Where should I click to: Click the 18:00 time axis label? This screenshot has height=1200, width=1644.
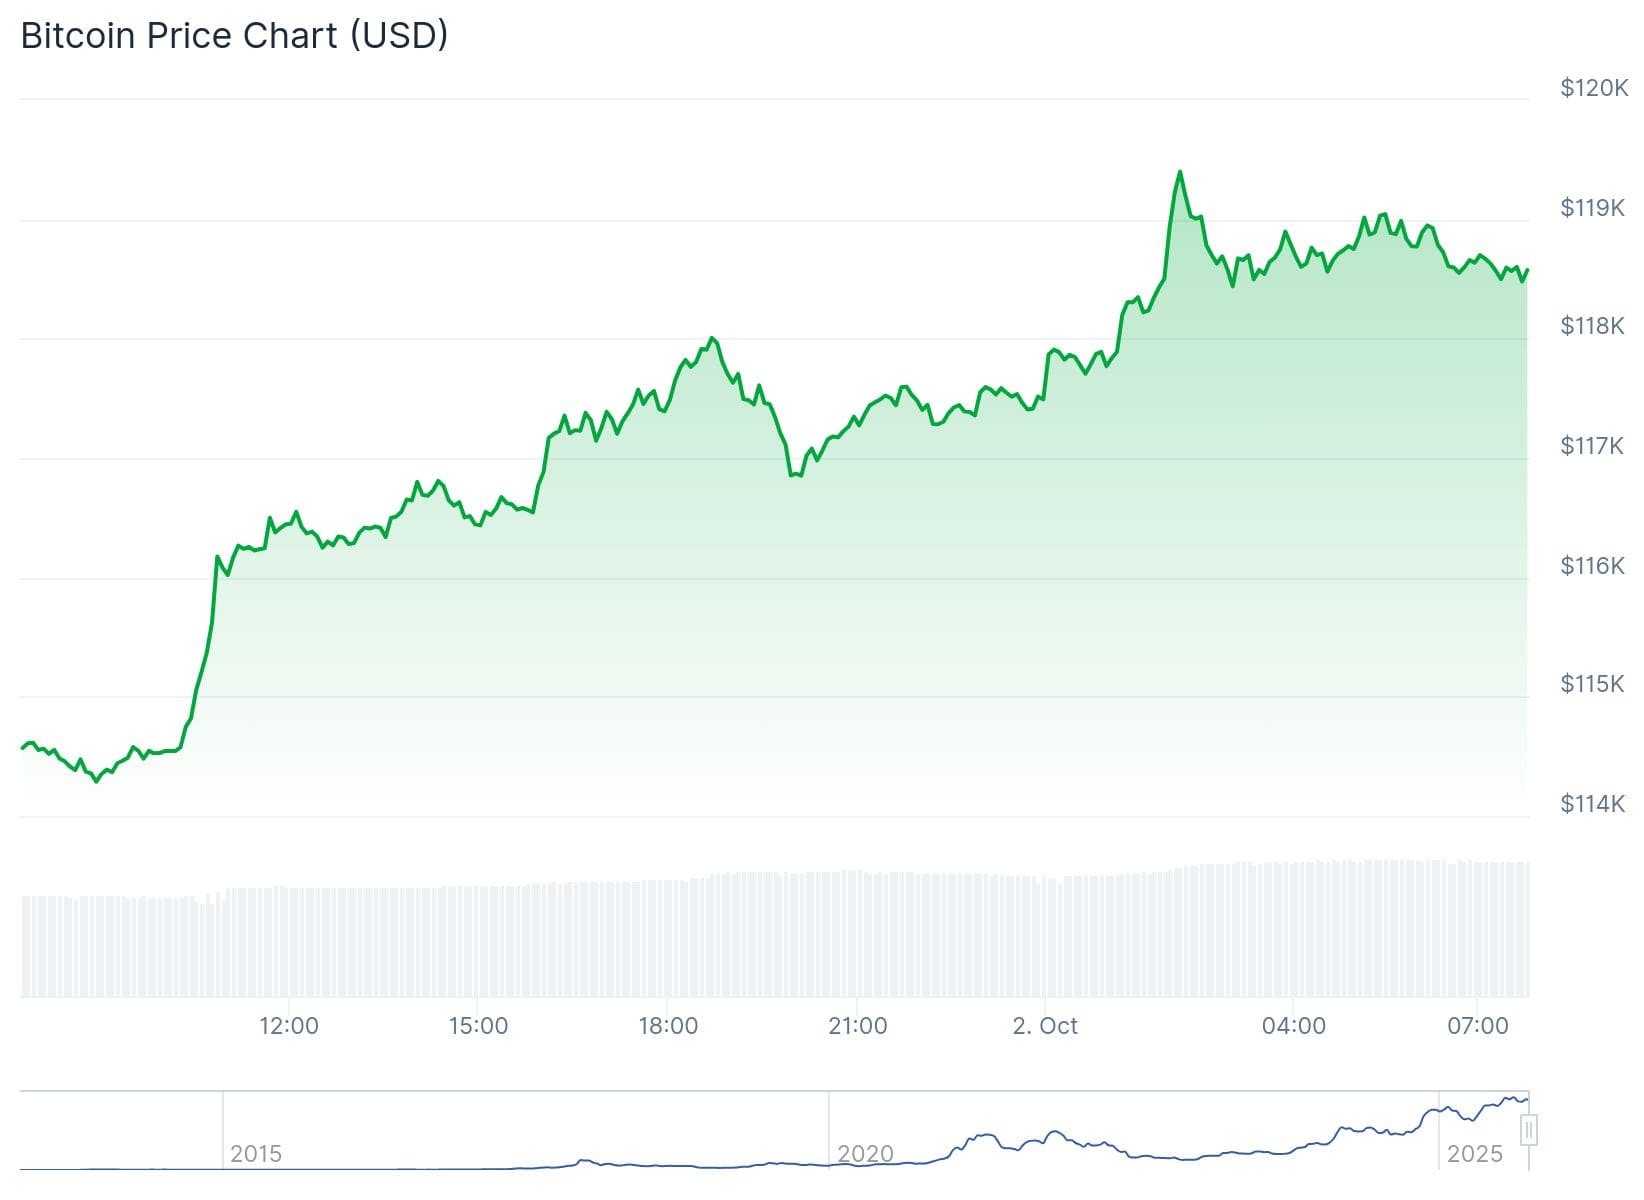tap(668, 1026)
